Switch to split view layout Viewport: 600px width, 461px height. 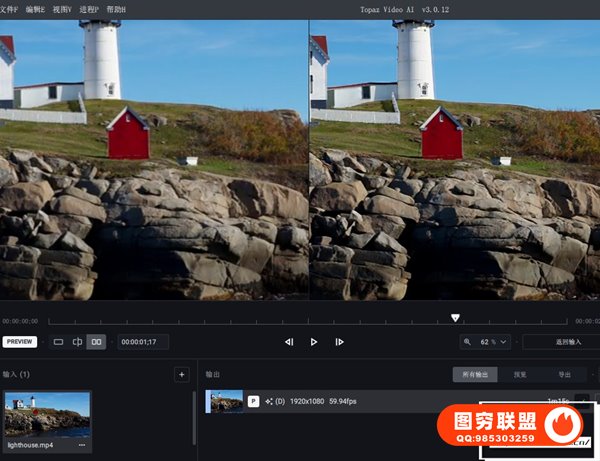pos(77,342)
